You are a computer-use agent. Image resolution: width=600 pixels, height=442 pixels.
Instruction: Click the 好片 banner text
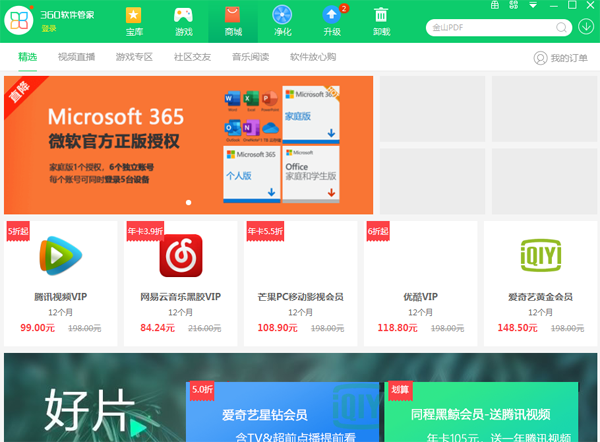click(90, 410)
